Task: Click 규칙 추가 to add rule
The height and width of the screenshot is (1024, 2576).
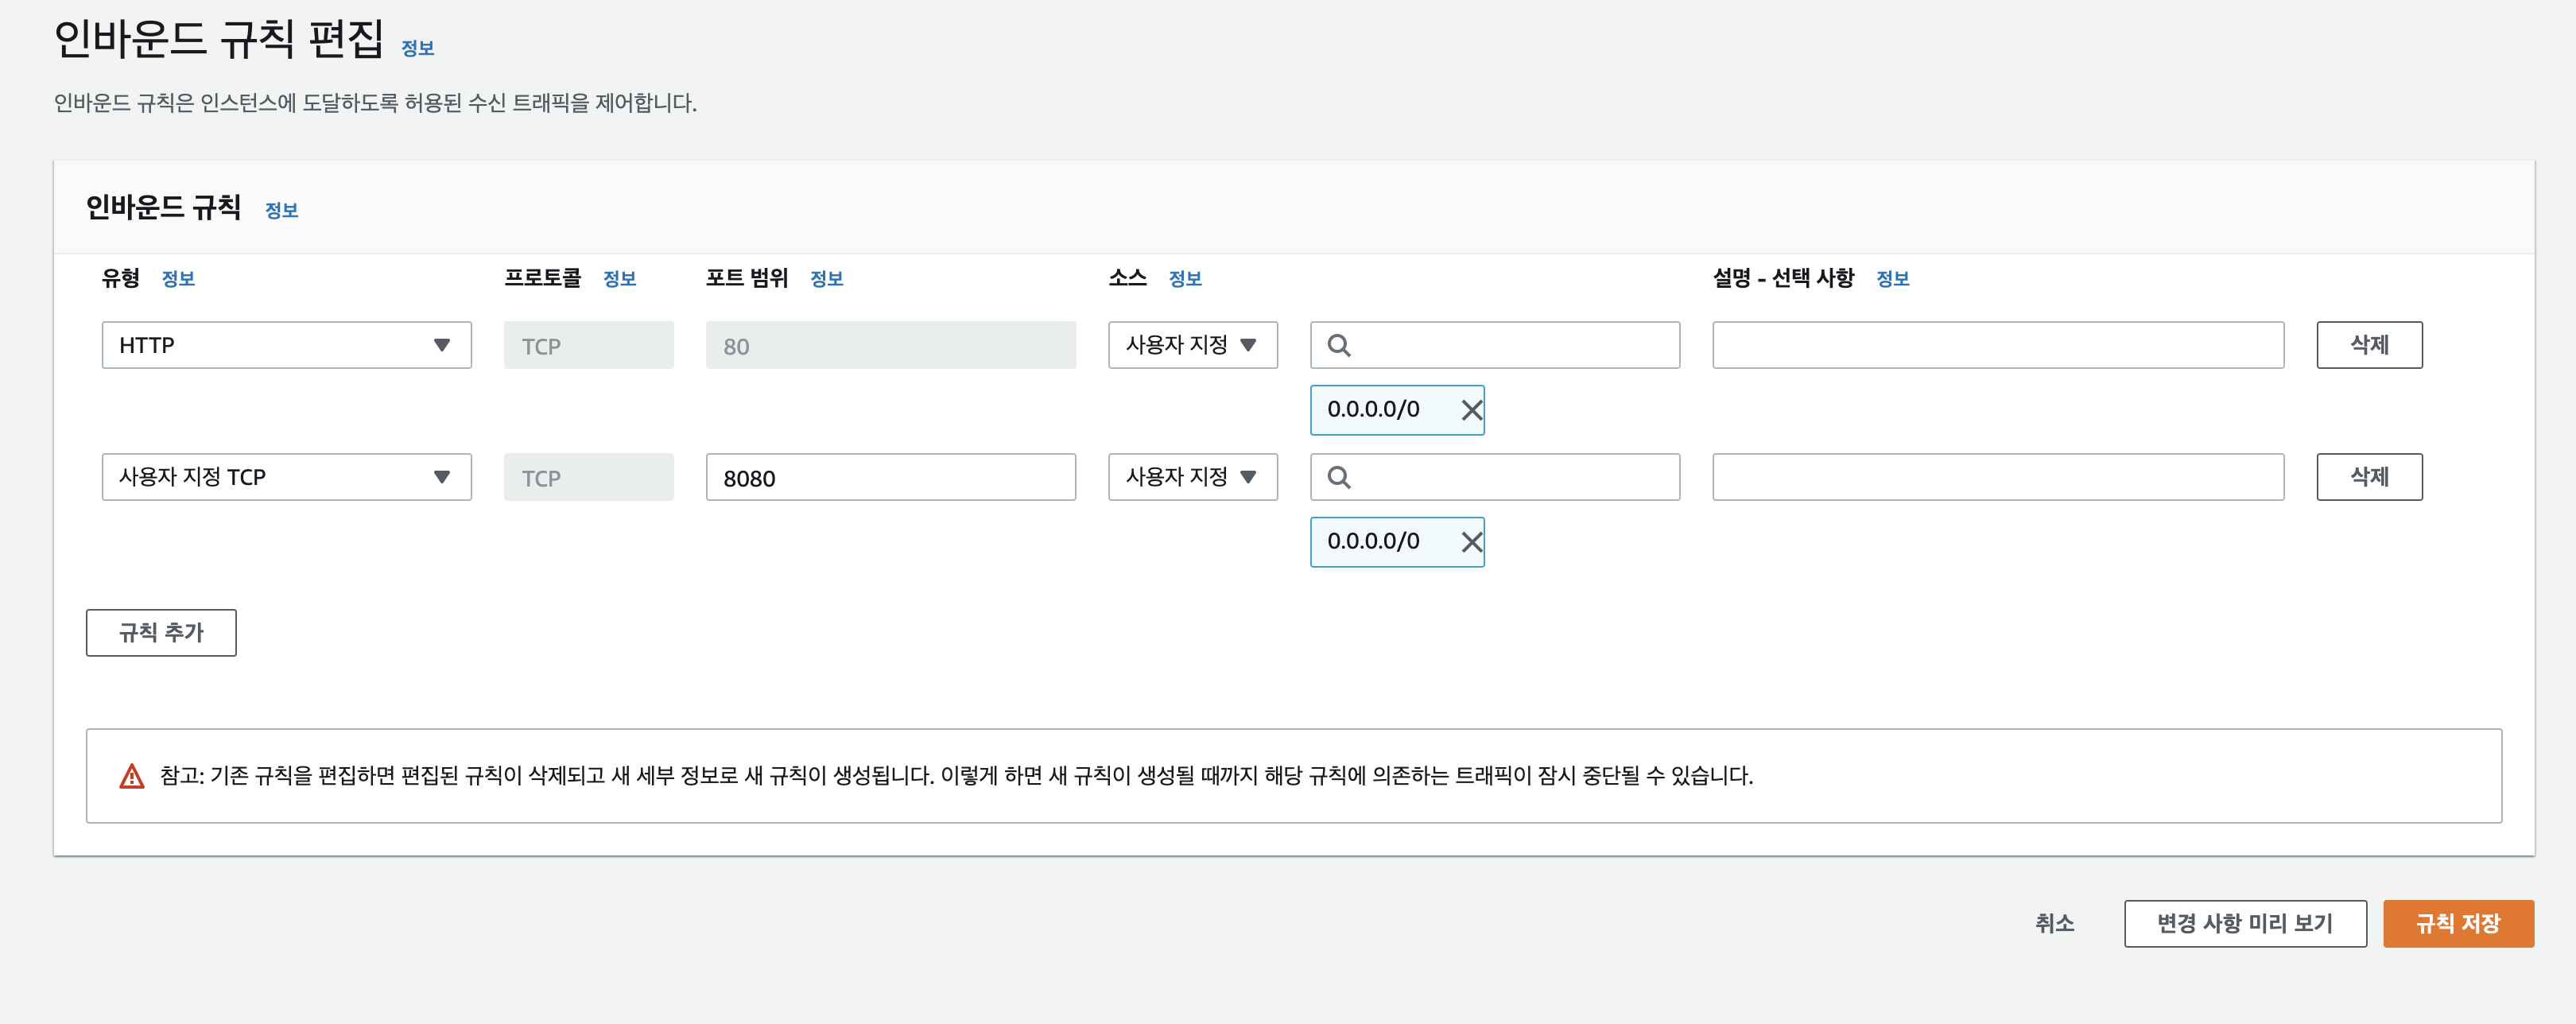Action: point(161,633)
